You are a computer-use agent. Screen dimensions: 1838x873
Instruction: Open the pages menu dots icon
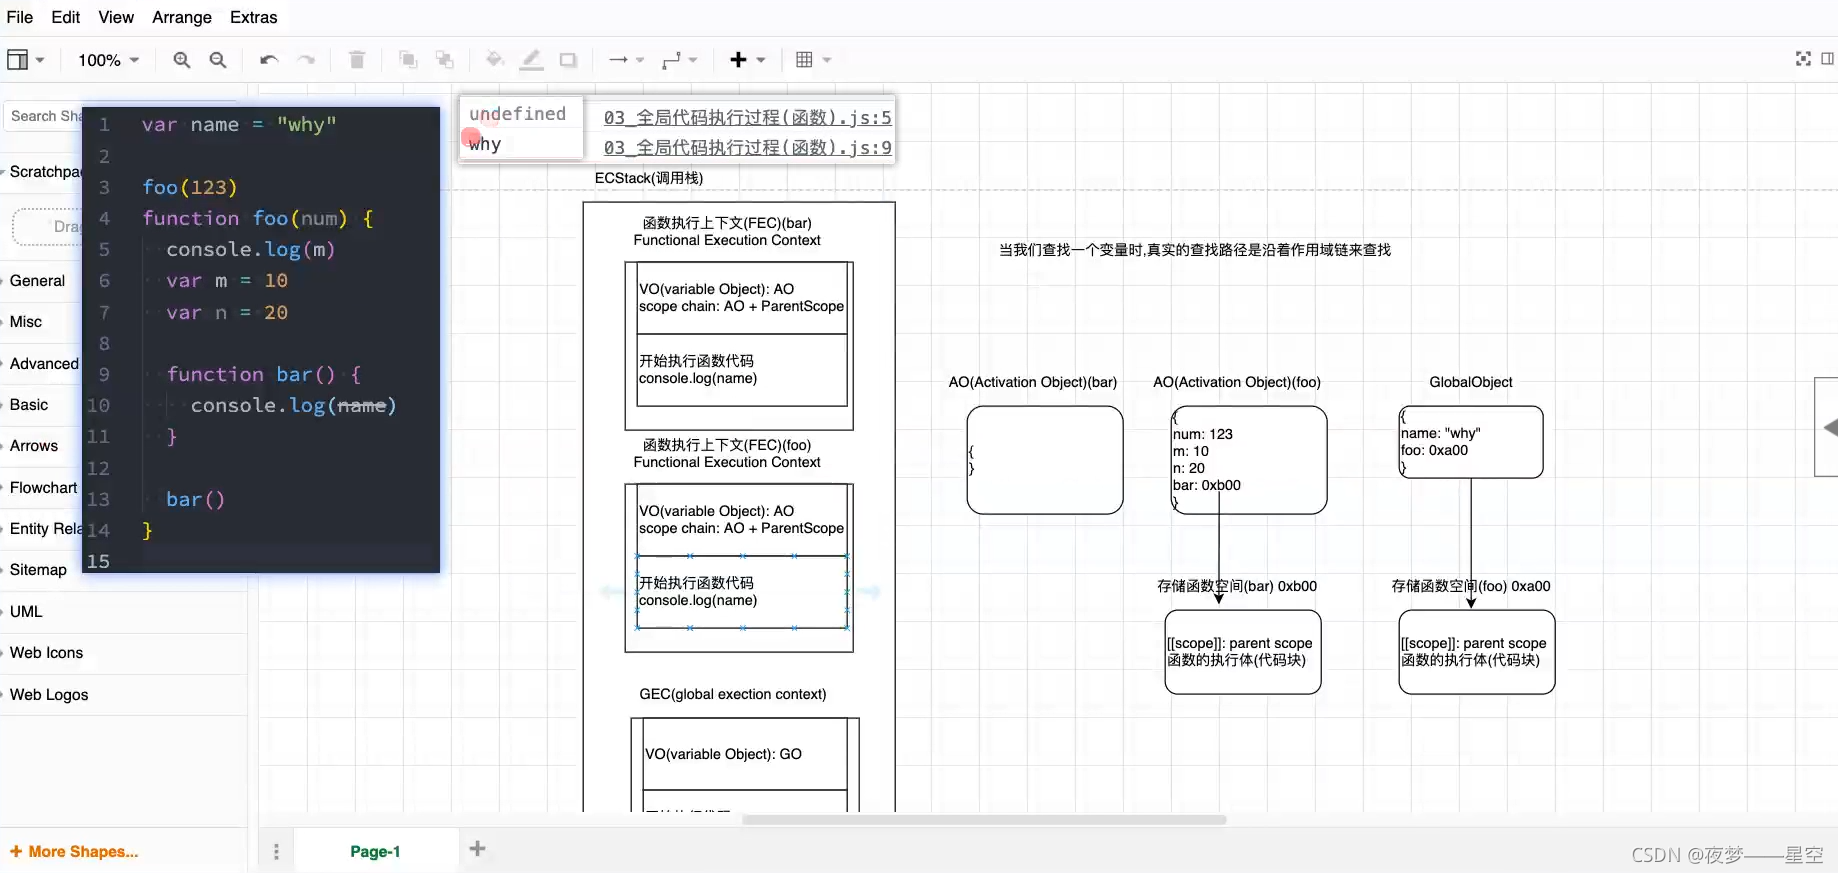(276, 851)
